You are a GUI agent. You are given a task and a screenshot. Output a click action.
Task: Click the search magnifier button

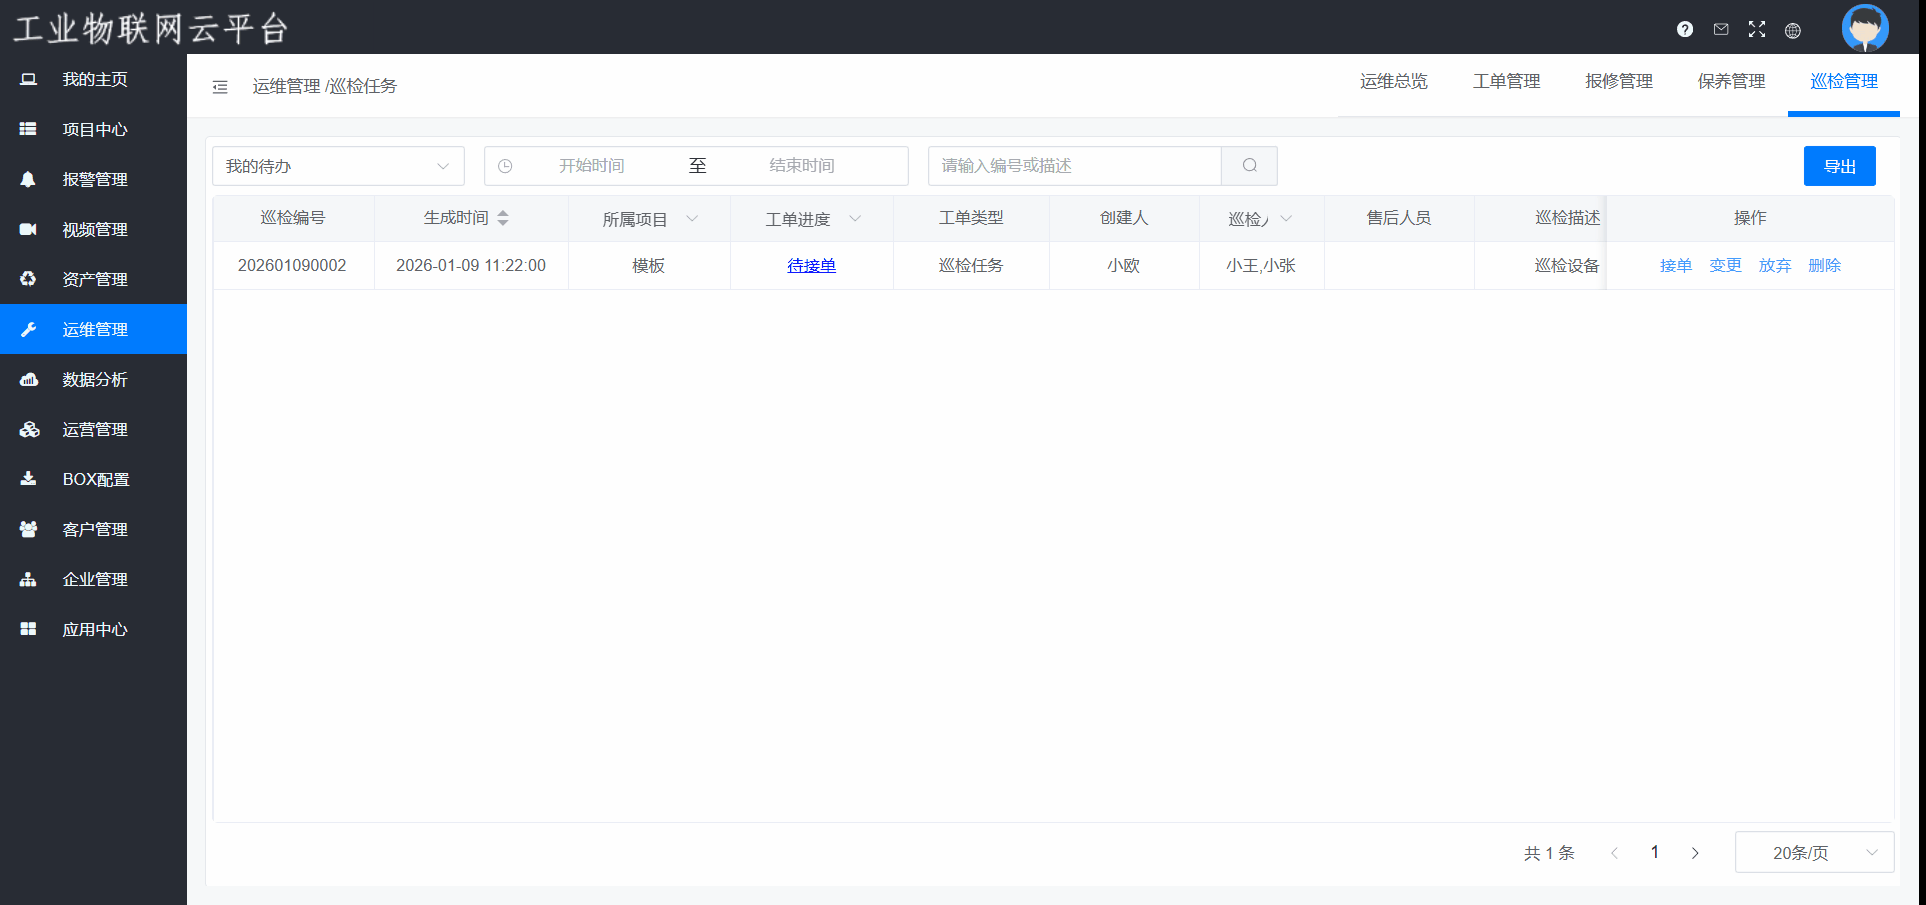(x=1249, y=166)
